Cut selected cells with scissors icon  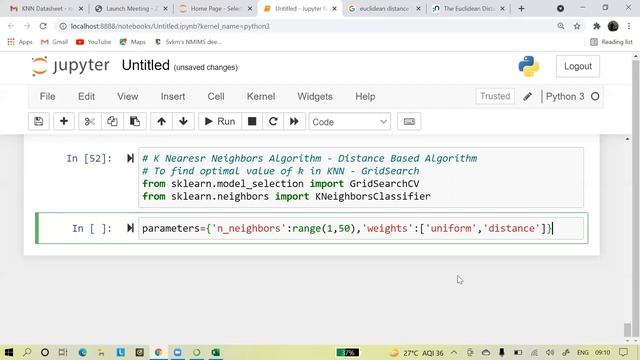(89, 122)
